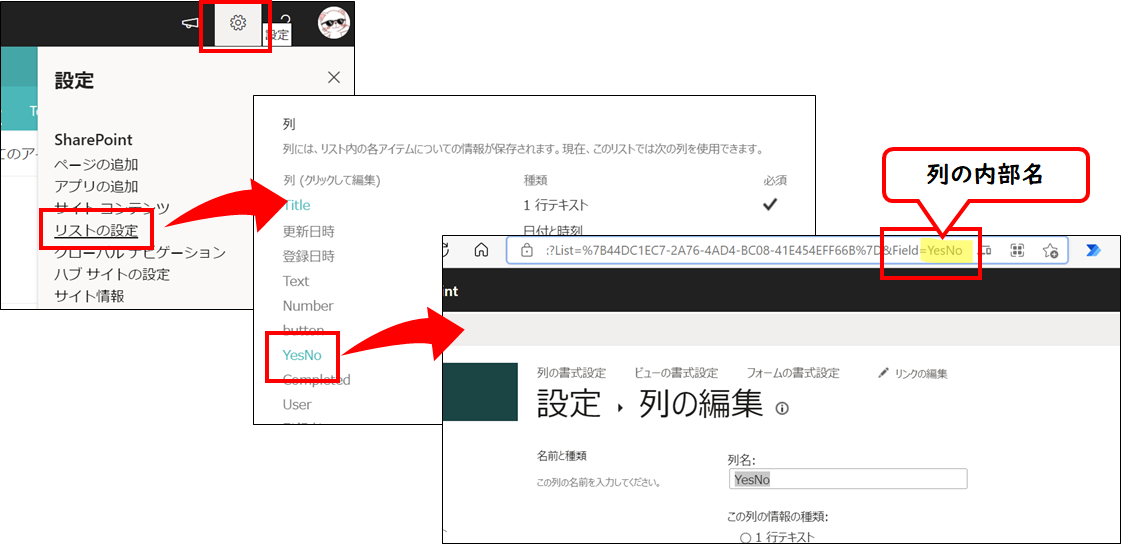Click the blue Power Automate extension icon
Image resolution: width=1121 pixels, height=544 pixels.
pos(1093,250)
